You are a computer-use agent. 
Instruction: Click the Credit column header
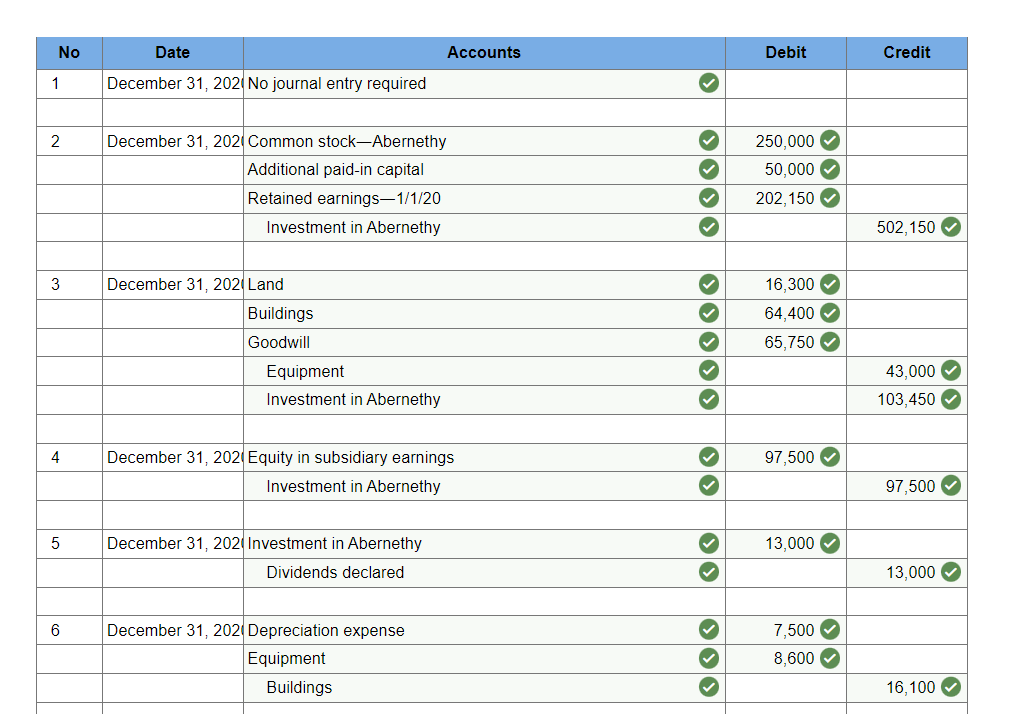click(907, 53)
